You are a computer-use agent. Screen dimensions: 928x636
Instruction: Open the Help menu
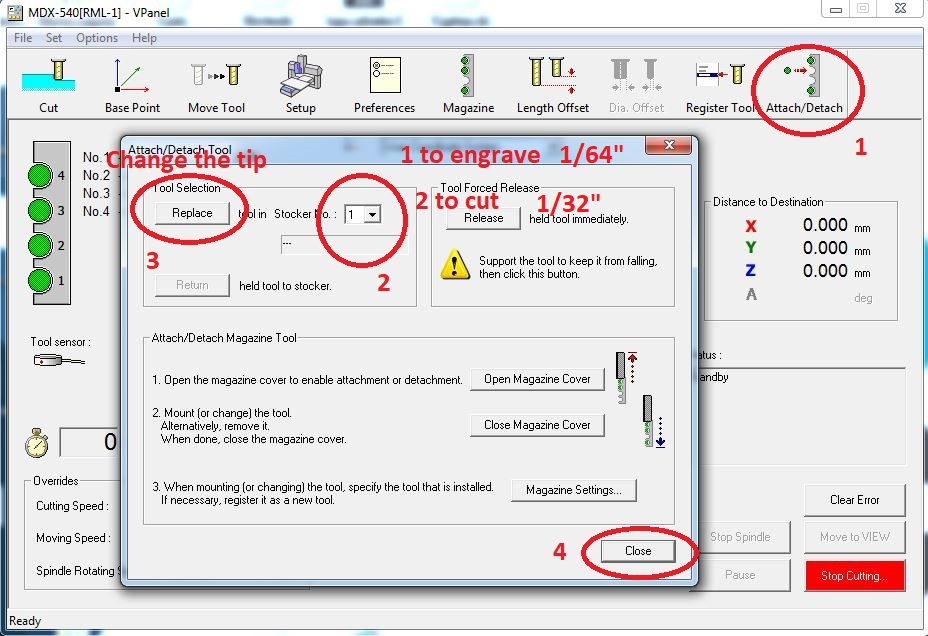pos(144,38)
